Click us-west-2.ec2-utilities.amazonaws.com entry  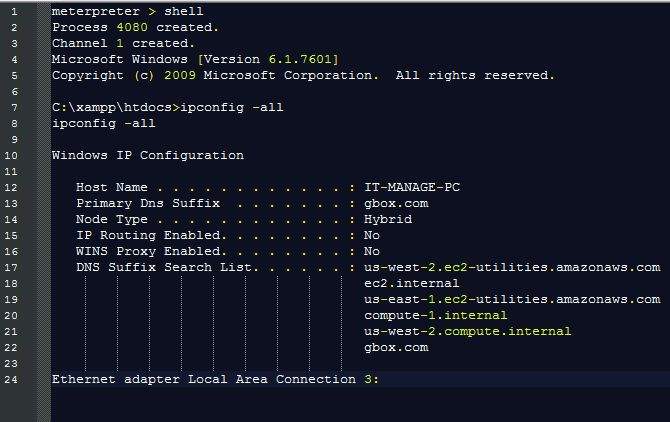click(x=512, y=267)
